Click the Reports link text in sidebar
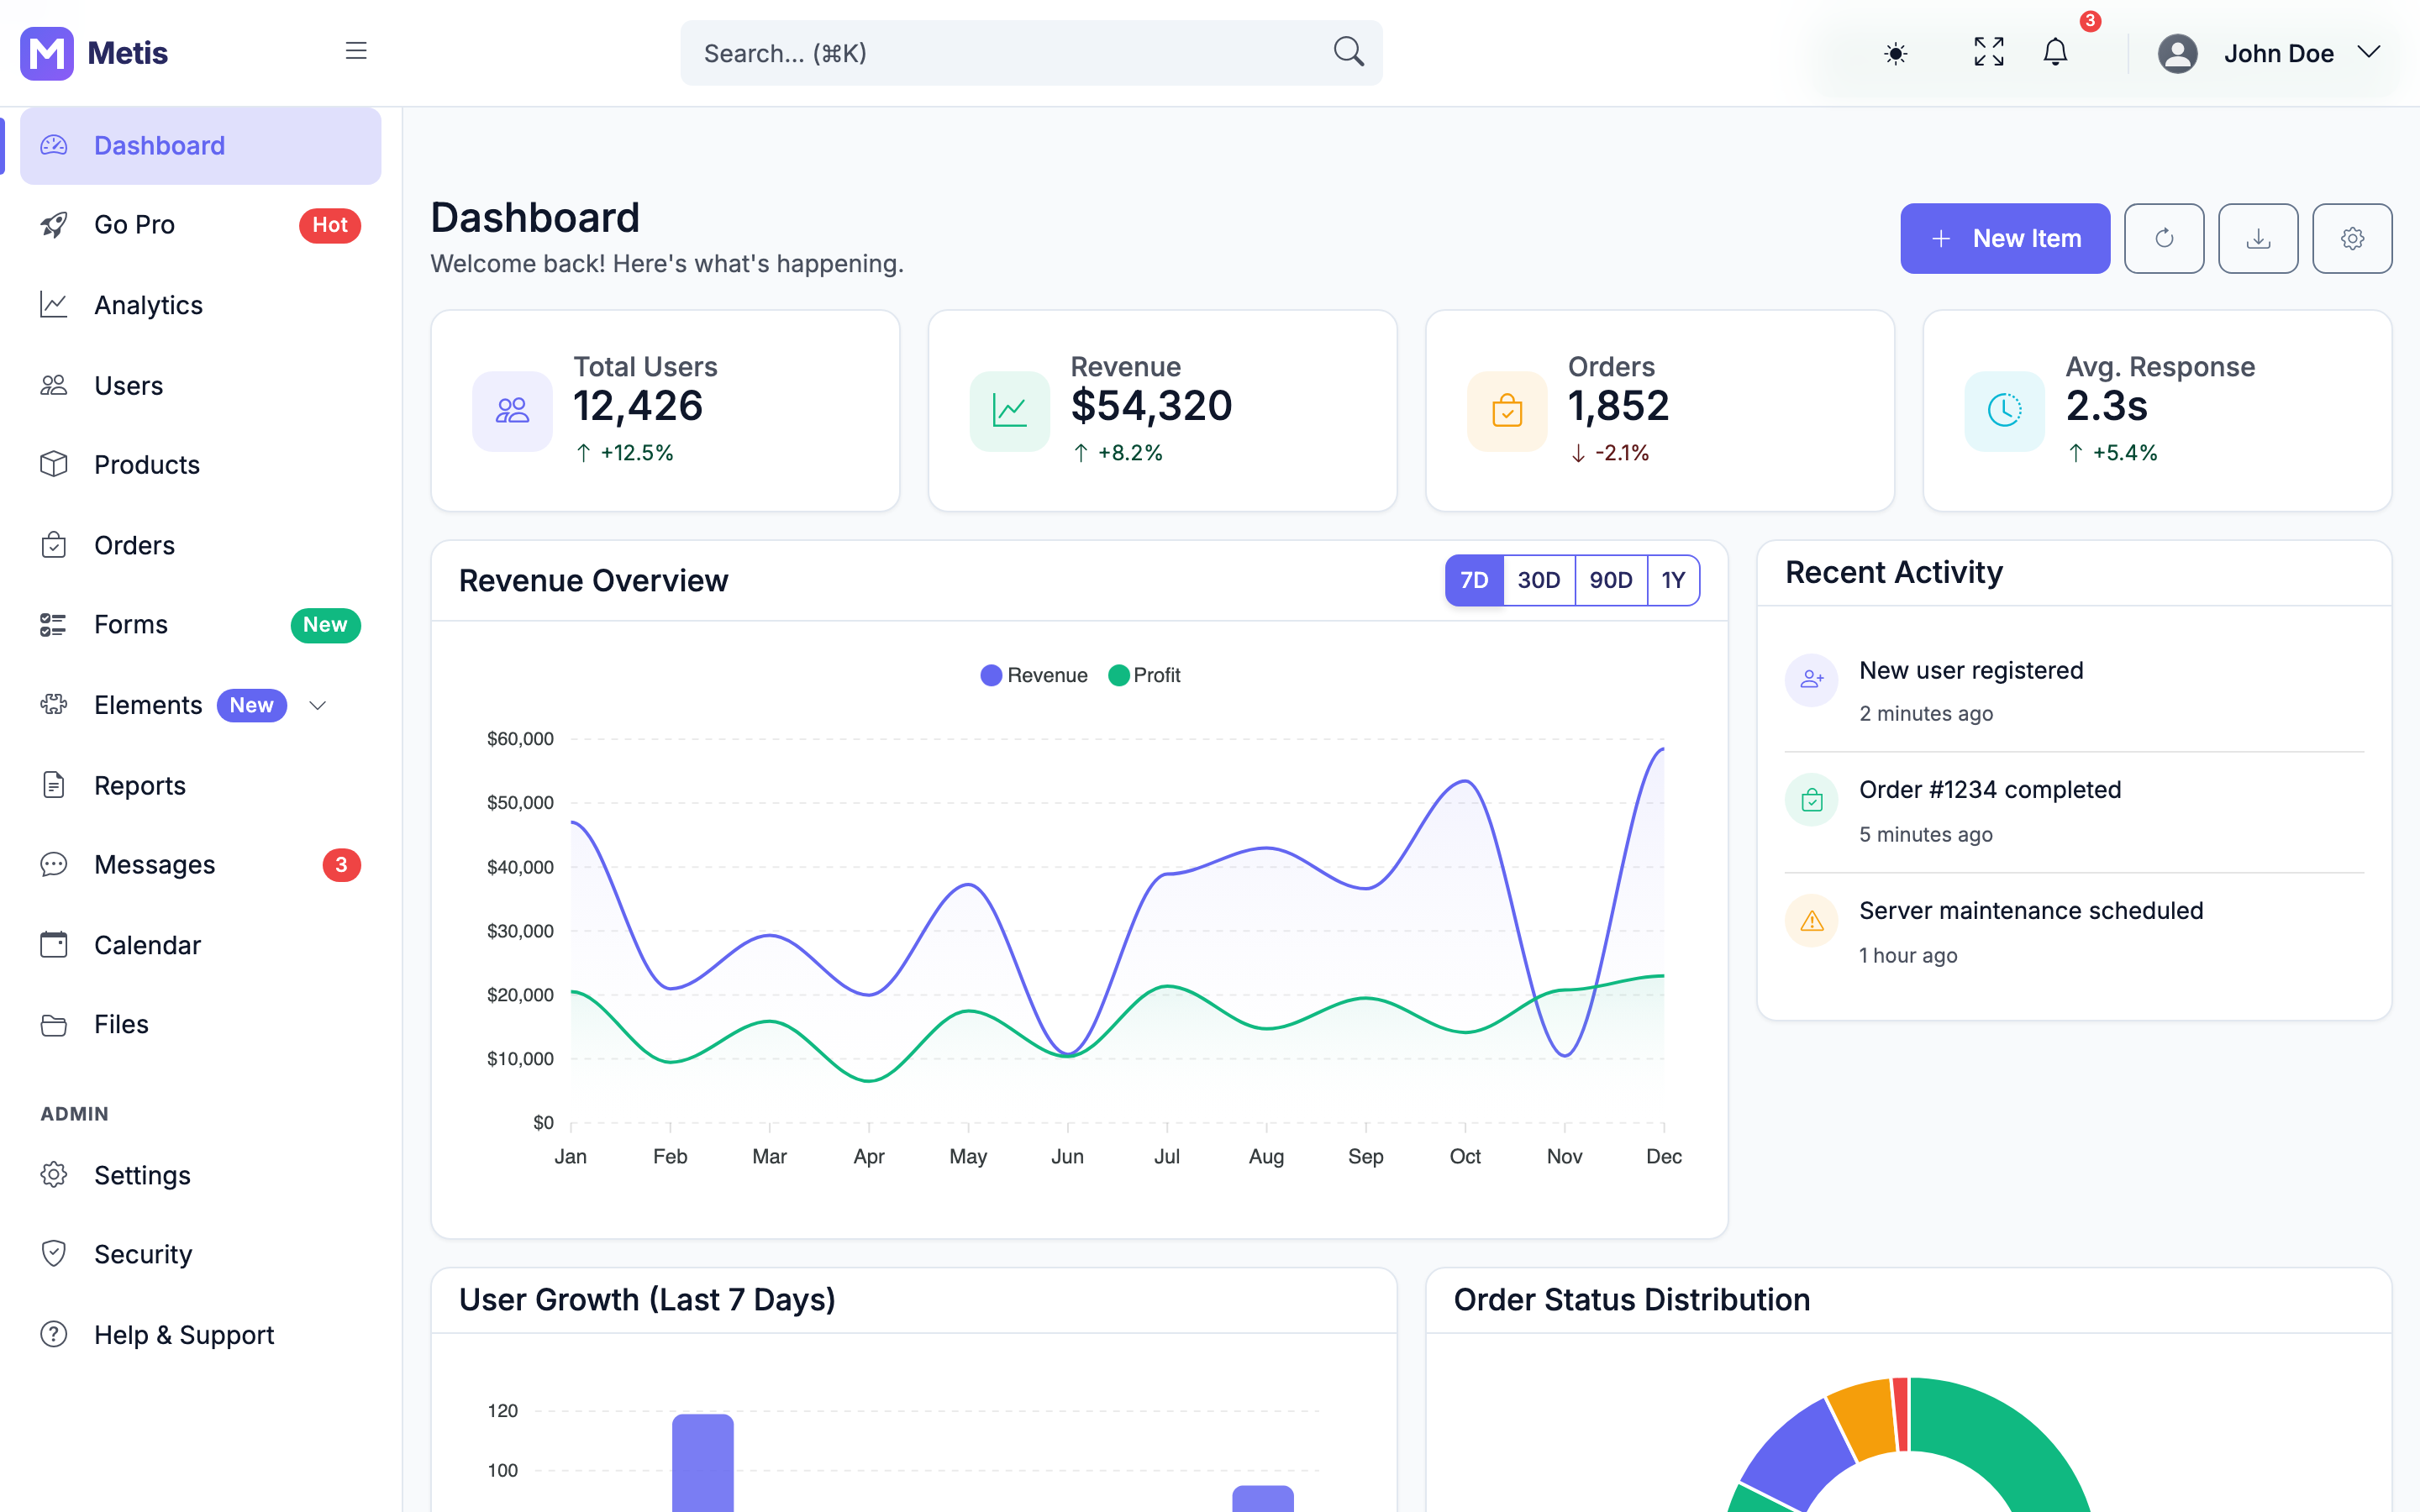This screenshot has width=2420, height=1512. [x=140, y=786]
